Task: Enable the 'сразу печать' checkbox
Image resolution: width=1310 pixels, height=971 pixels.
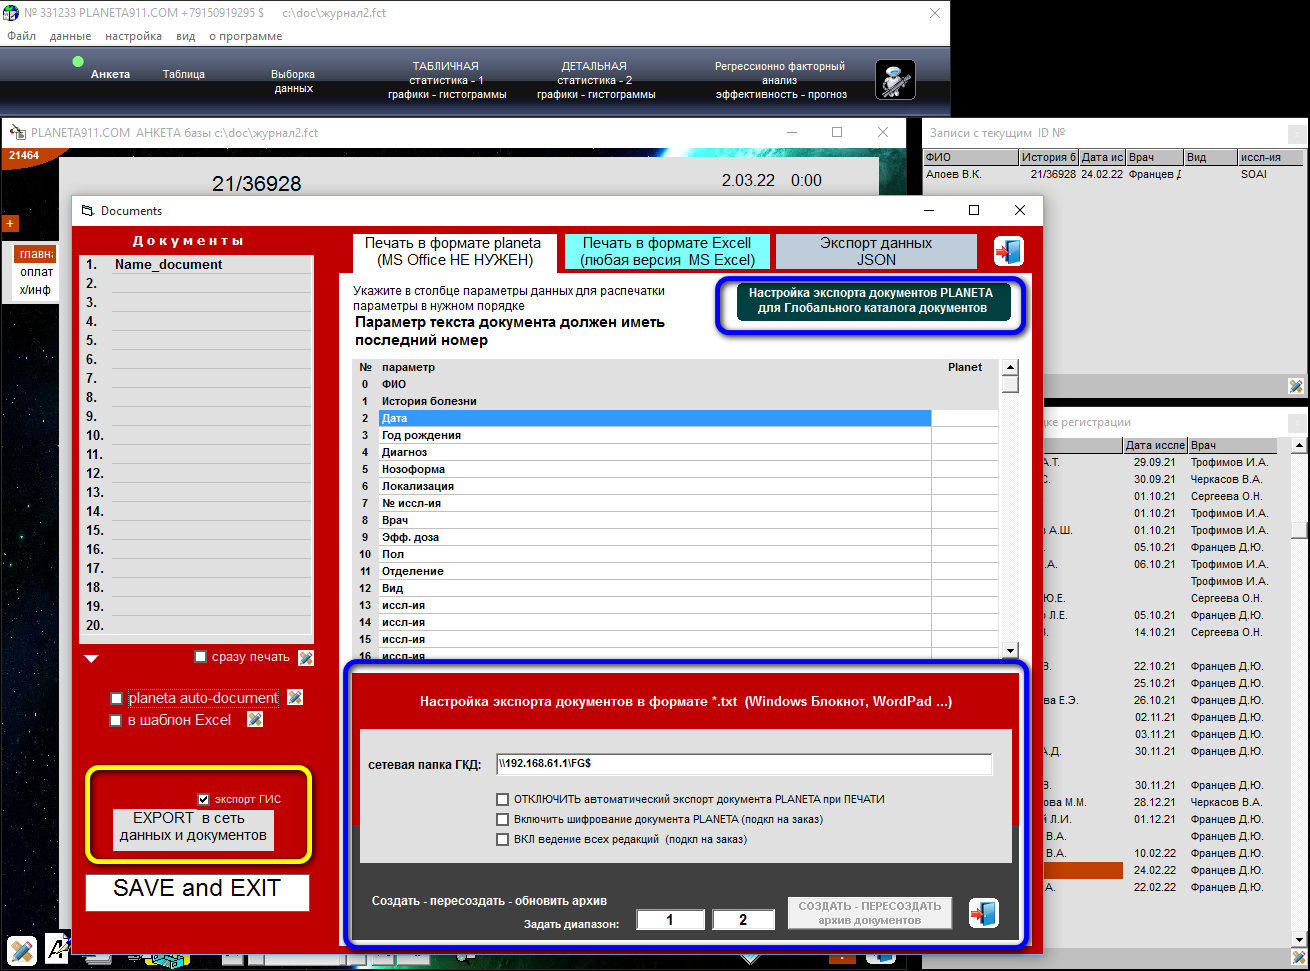Action: (201, 658)
